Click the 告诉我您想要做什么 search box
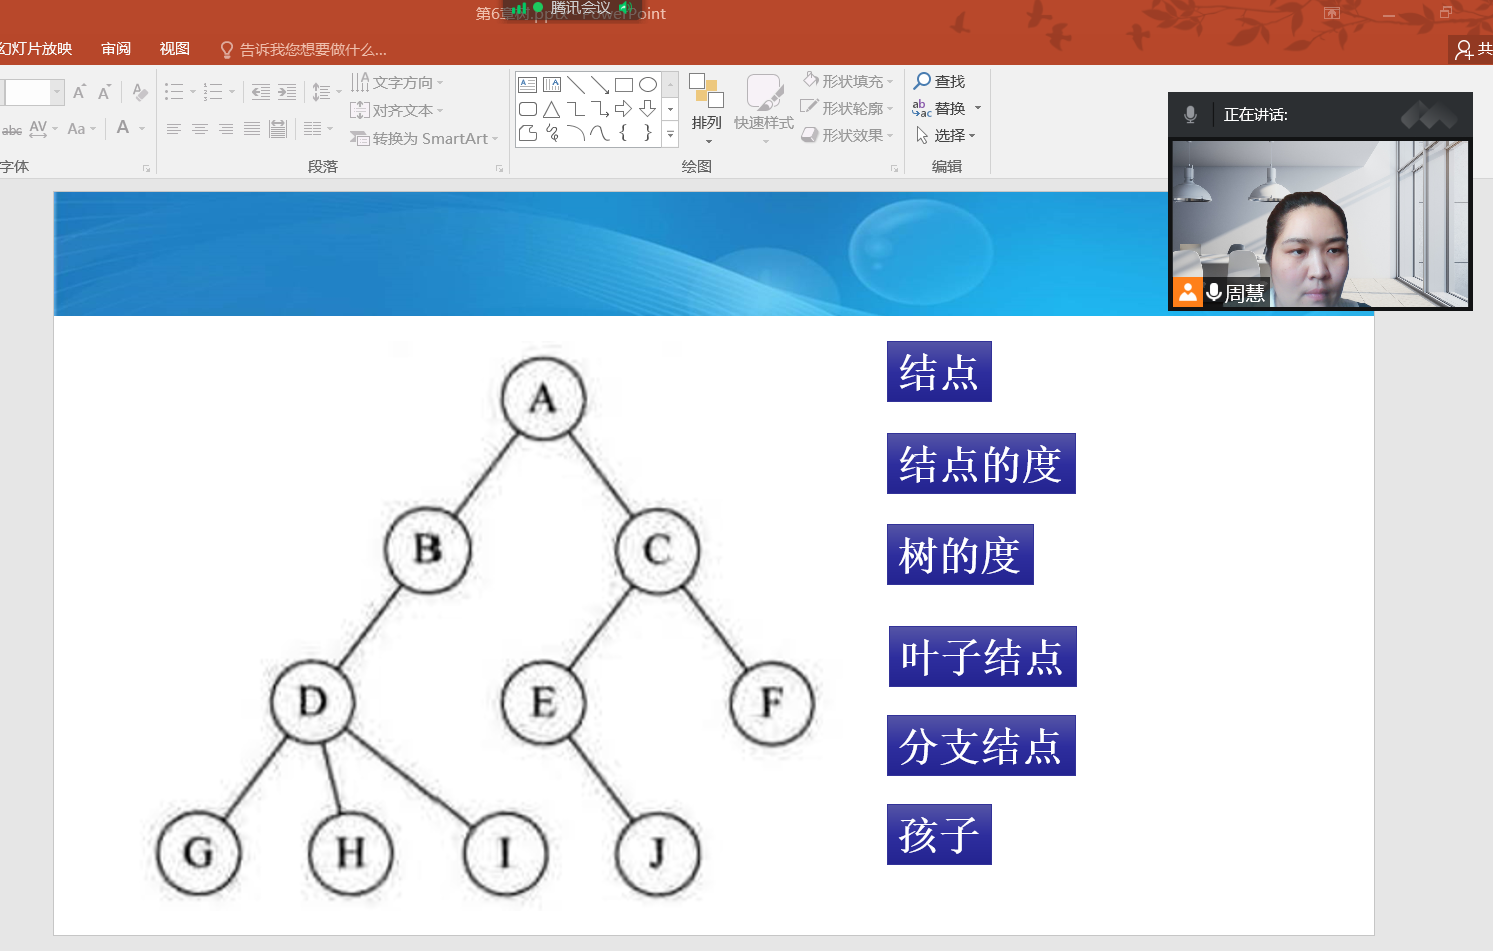The image size is (1493, 951). (310, 50)
